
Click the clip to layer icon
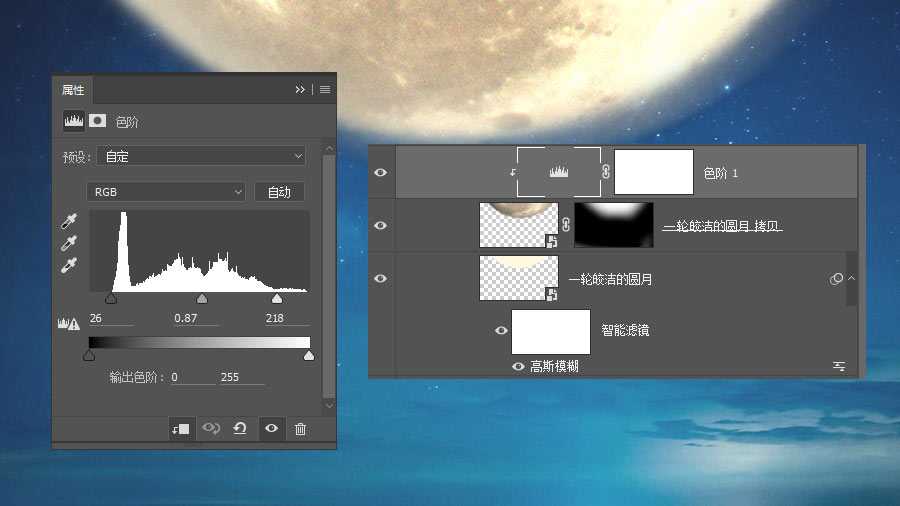[x=179, y=428]
